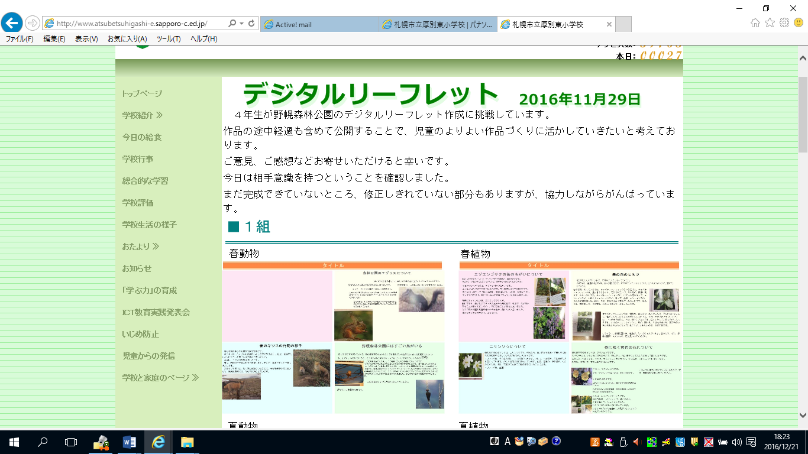
Task: Click the taskbar clock showing 18:23
Action: coord(782,442)
